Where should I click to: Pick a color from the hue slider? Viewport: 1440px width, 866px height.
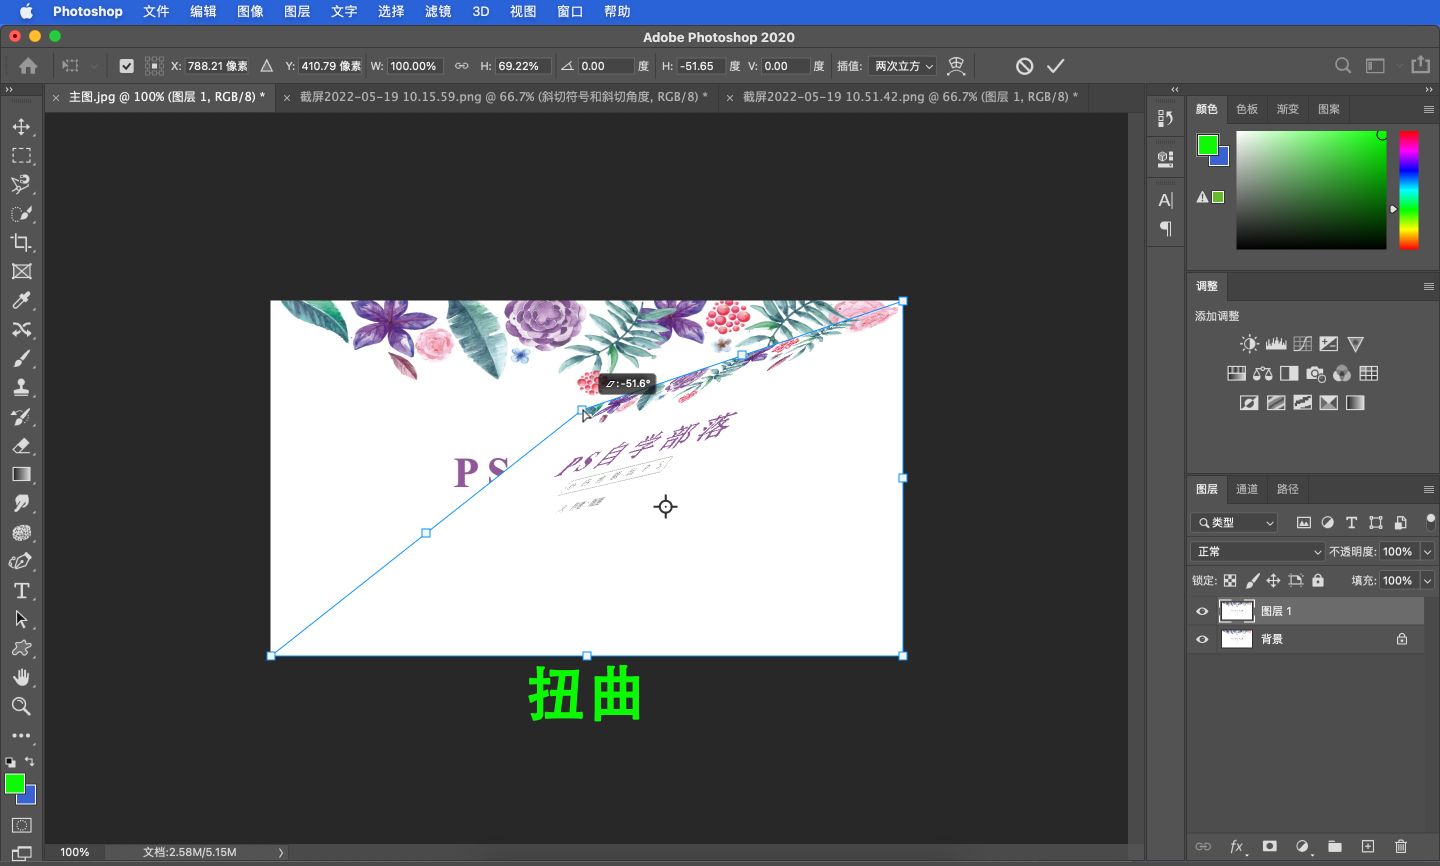(x=1408, y=189)
